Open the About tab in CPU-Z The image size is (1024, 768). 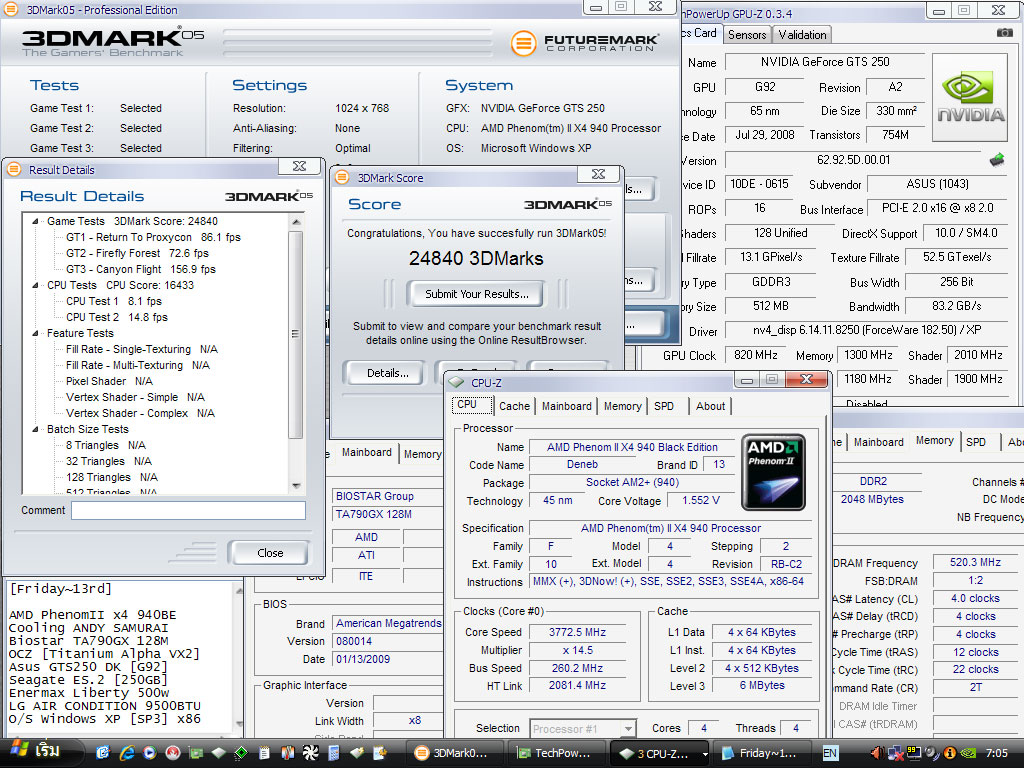[710, 406]
